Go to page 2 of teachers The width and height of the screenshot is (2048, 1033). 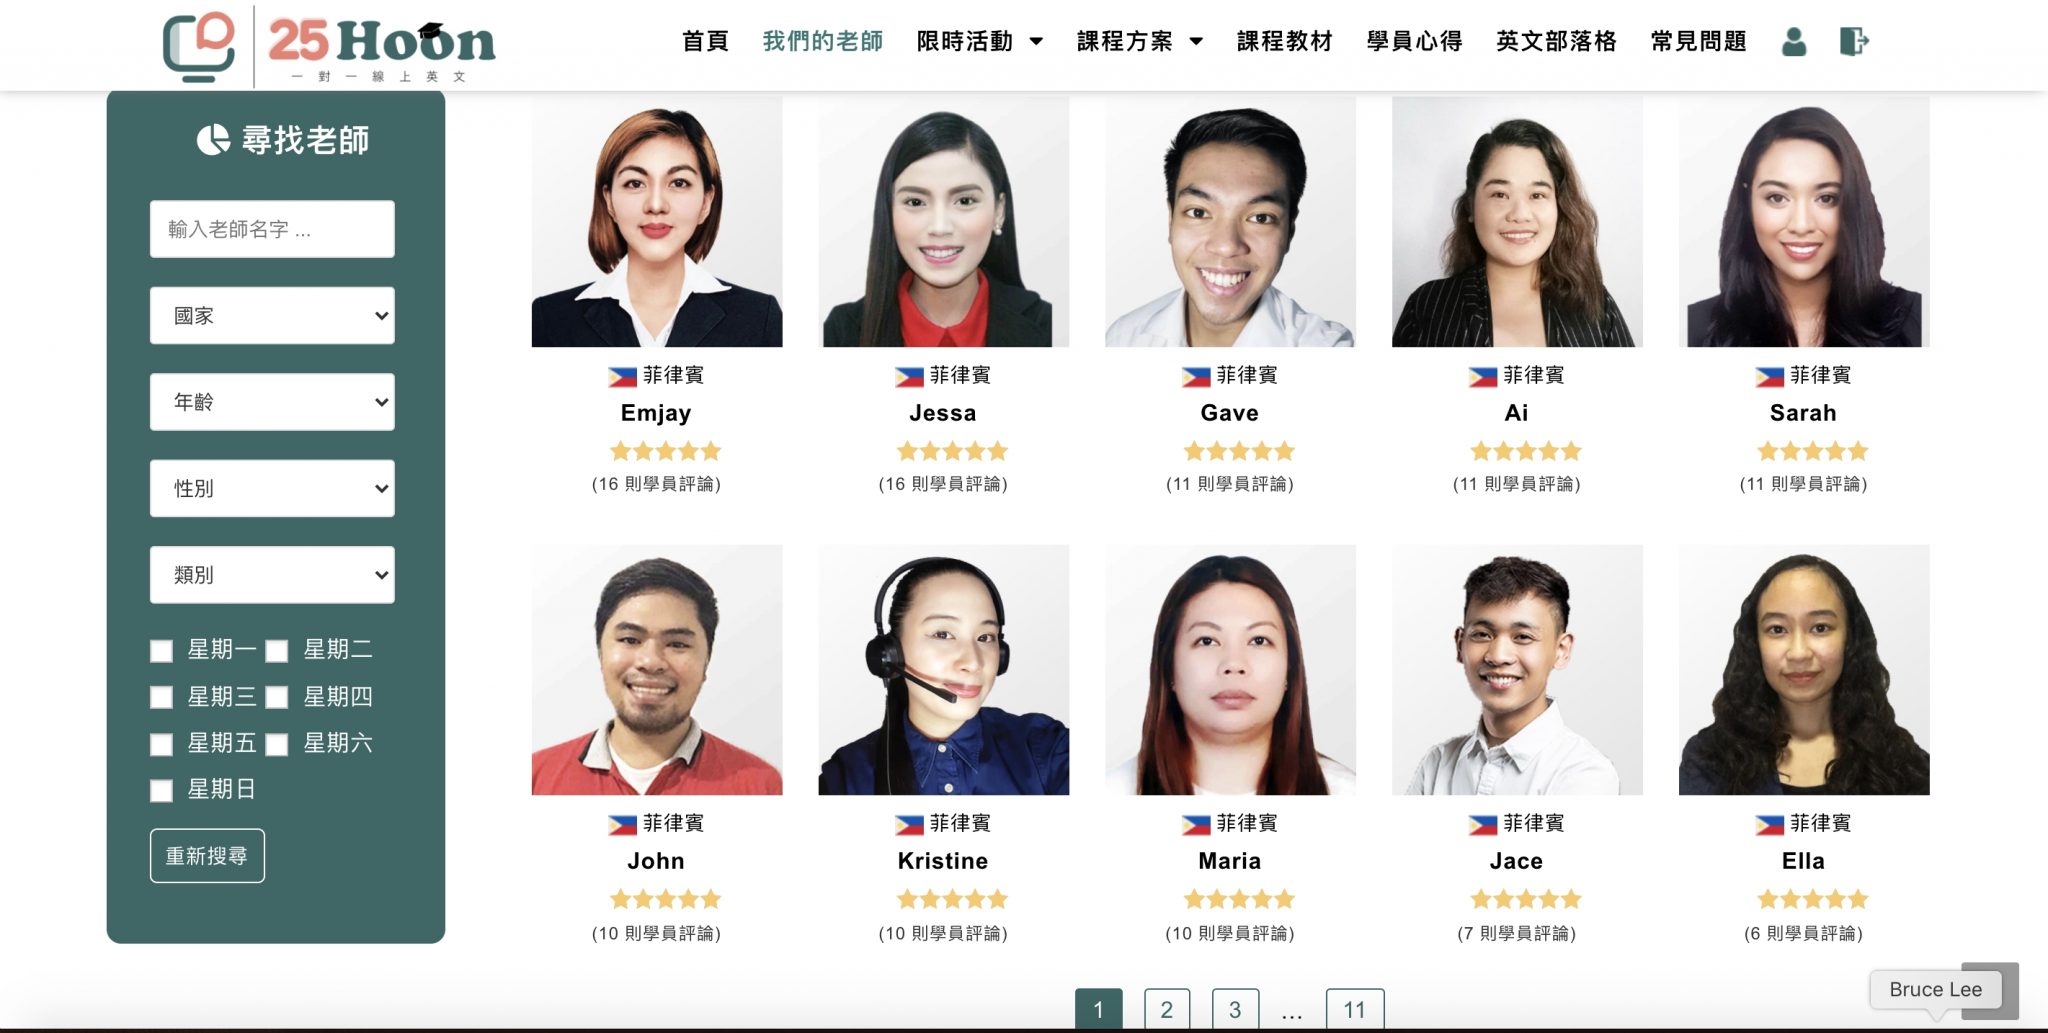[x=1166, y=1009]
